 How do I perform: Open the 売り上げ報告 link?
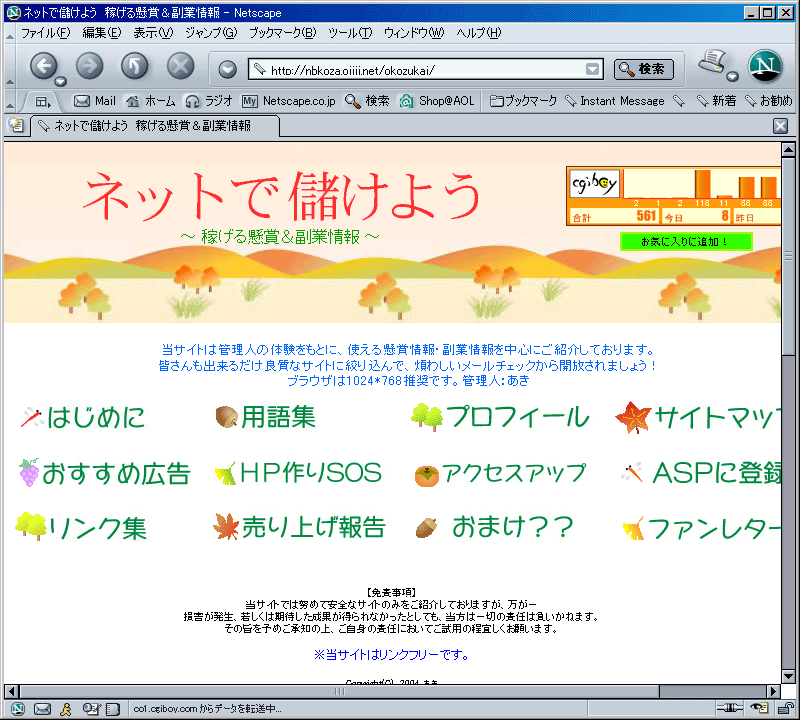coord(299,527)
